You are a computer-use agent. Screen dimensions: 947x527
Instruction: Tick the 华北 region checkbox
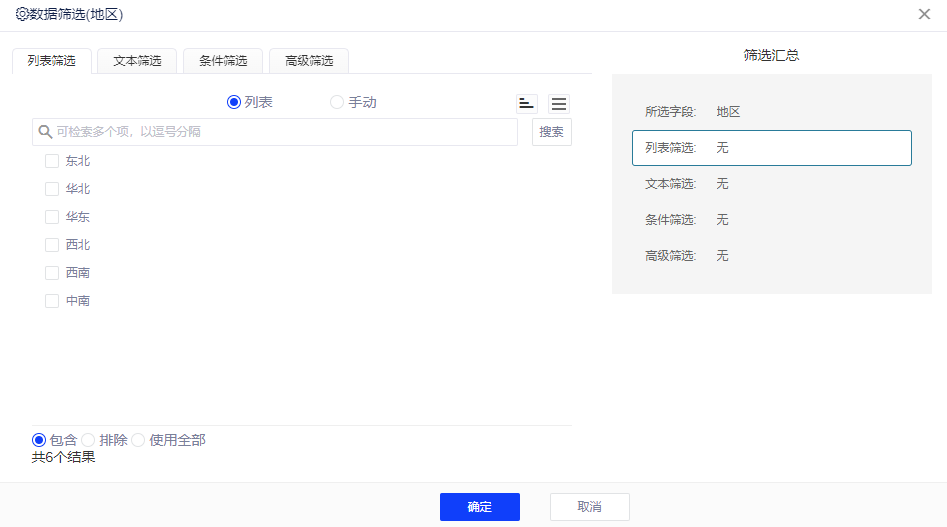52,189
